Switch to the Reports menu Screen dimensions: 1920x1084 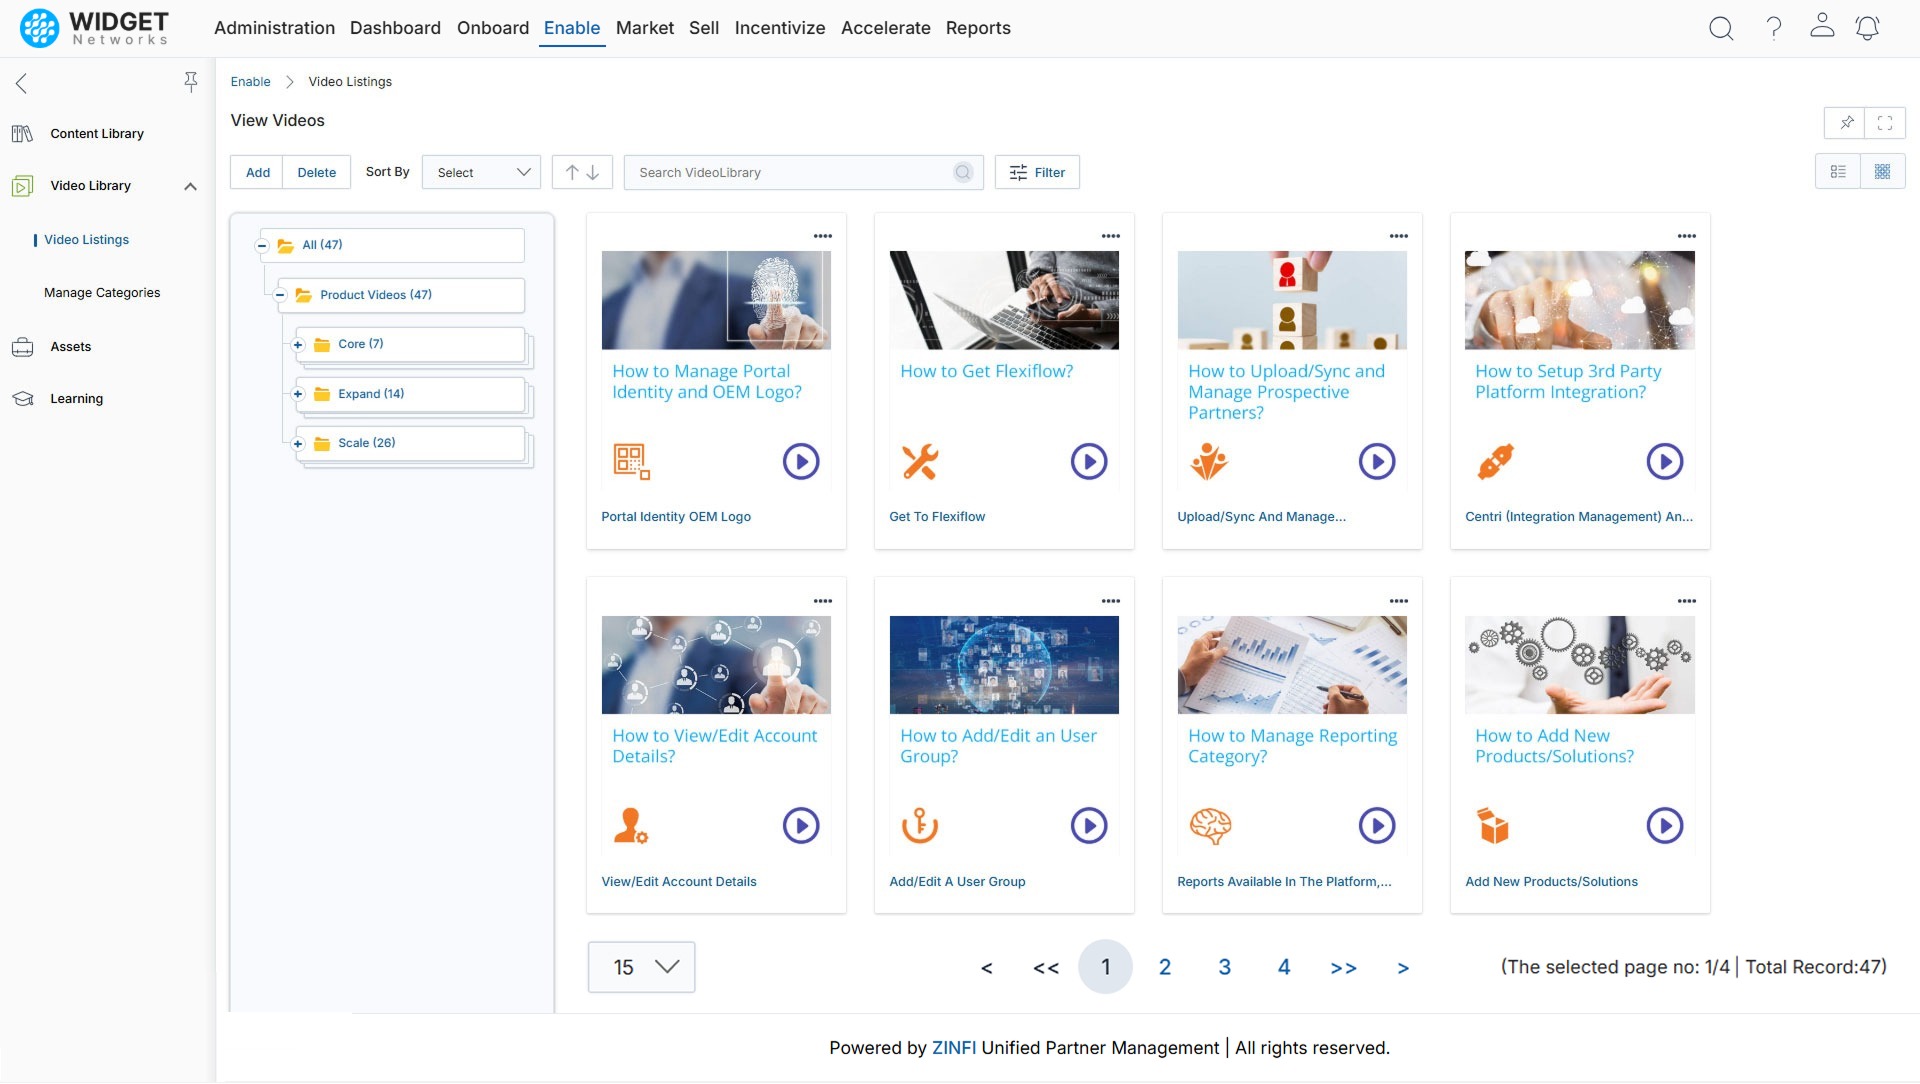[x=978, y=28]
